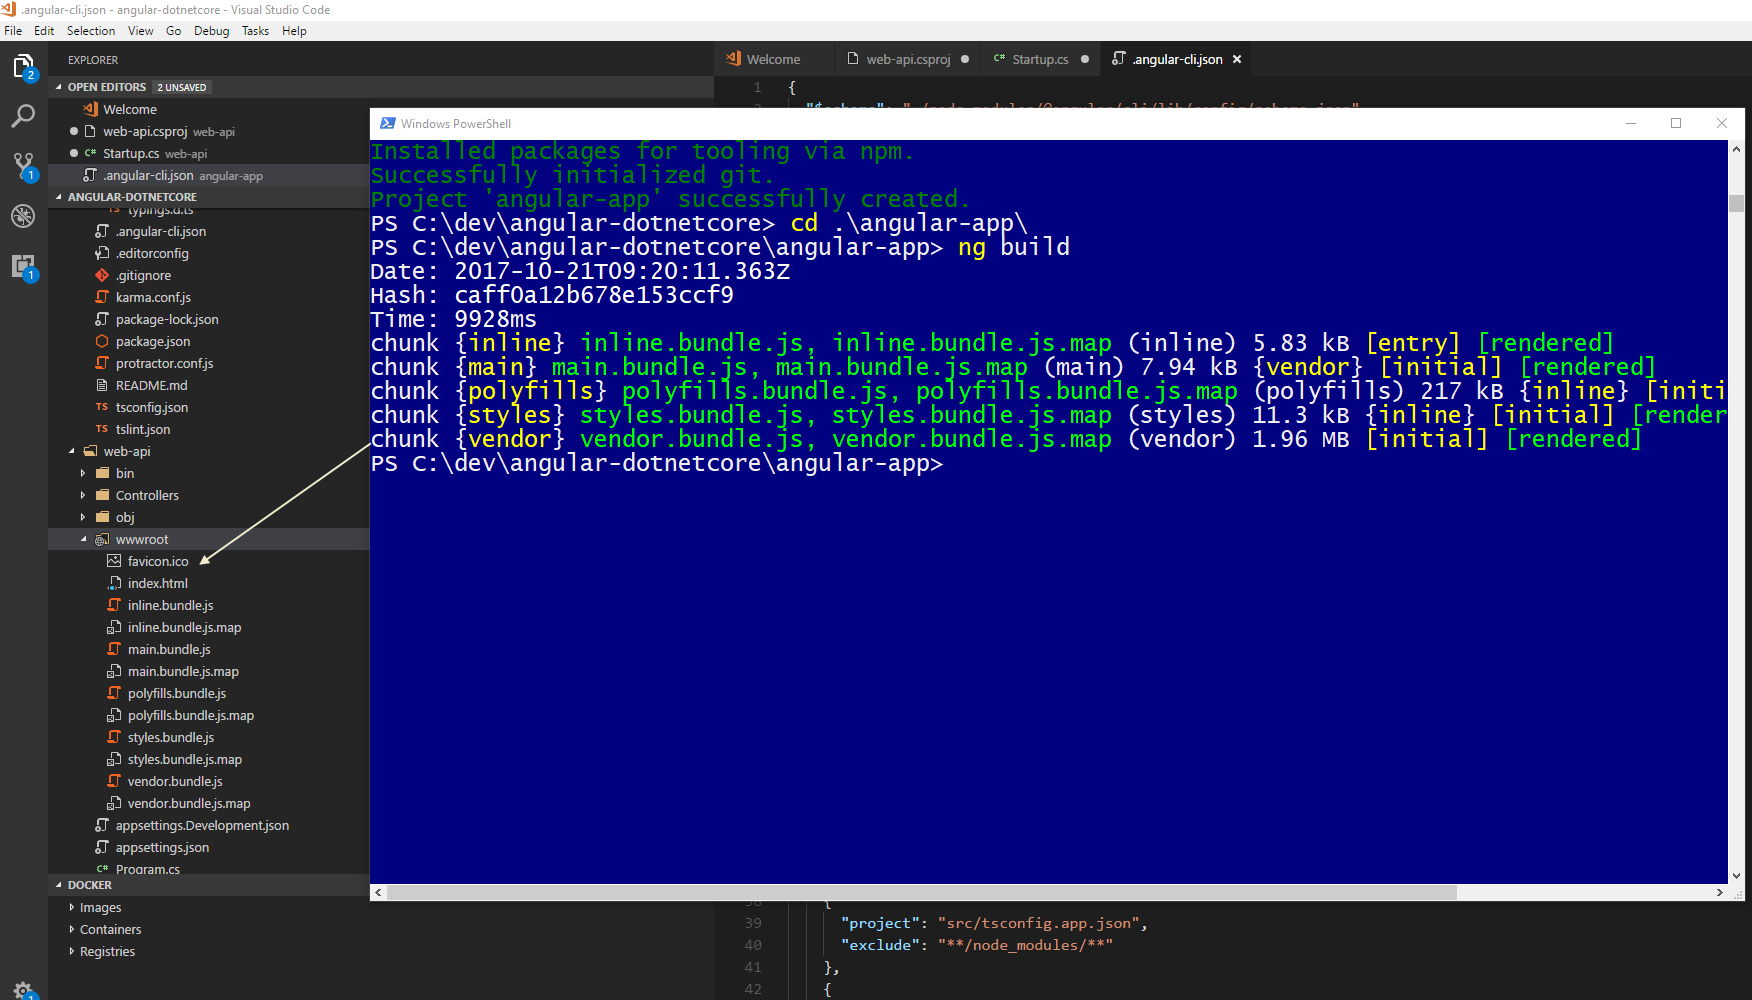Screen dimensions: 1752x1000
Task: Open the Selection menu
Action: (91, 31)
